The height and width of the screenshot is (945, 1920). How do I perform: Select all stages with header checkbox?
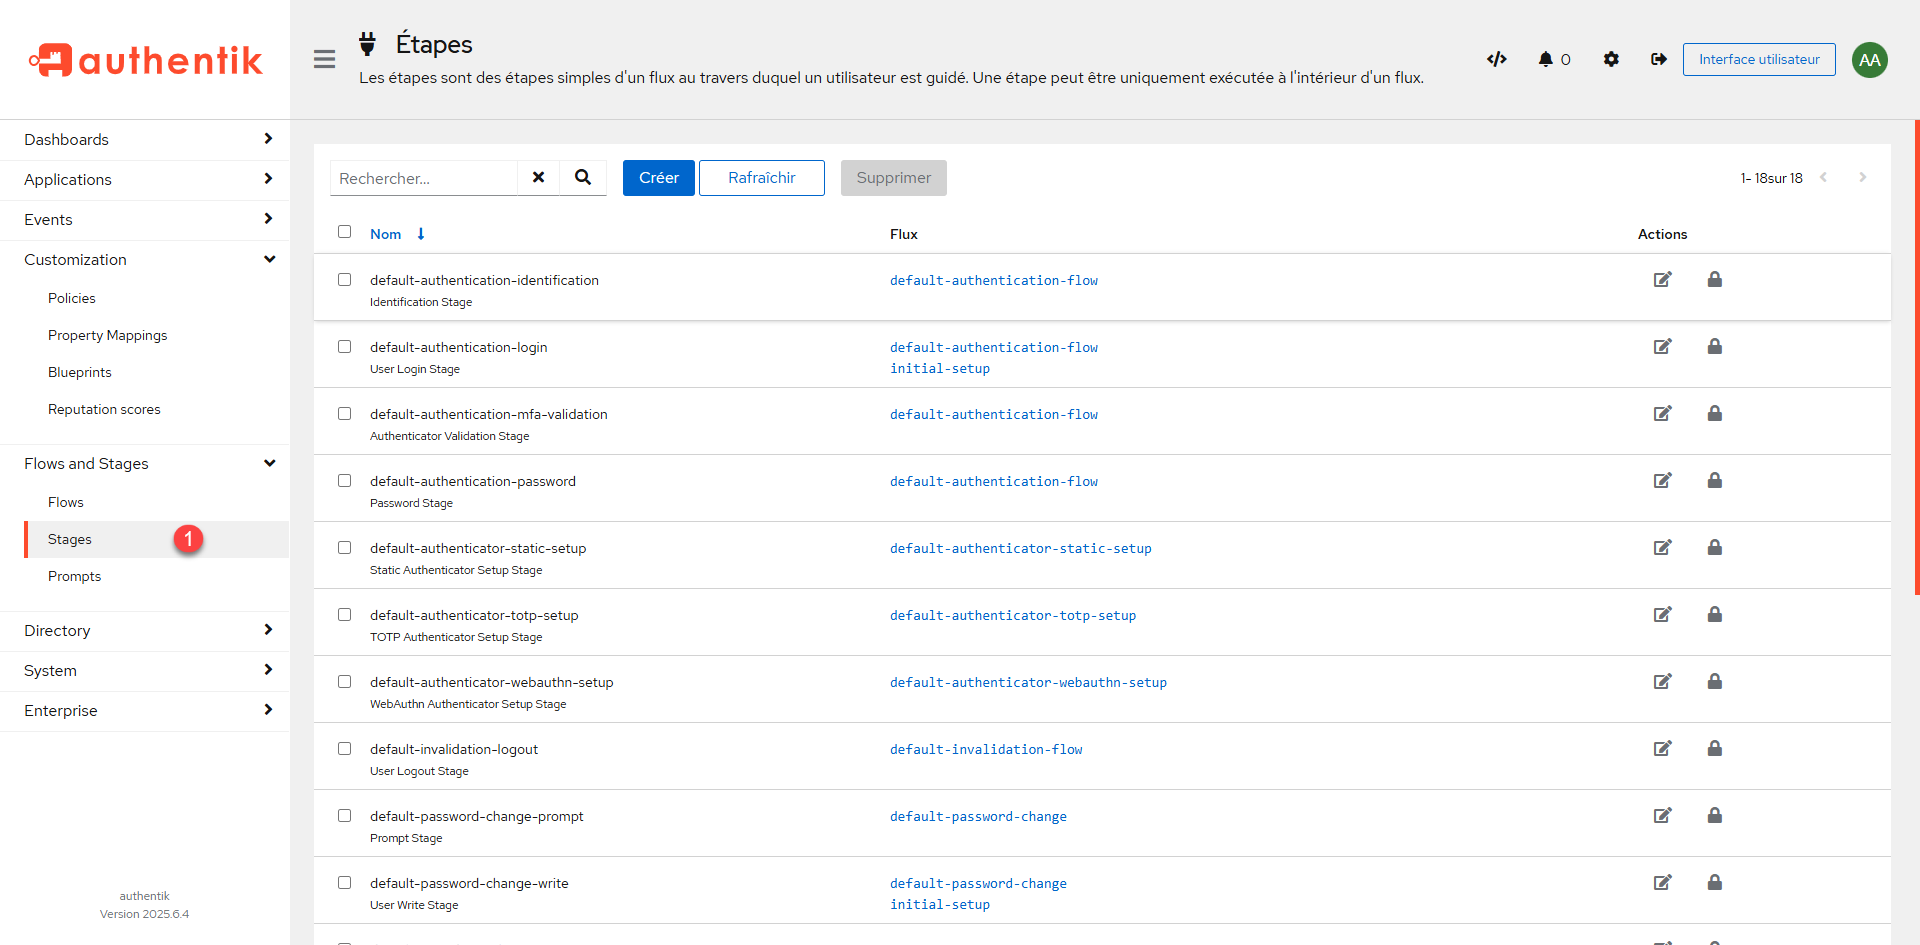(345, 232)
